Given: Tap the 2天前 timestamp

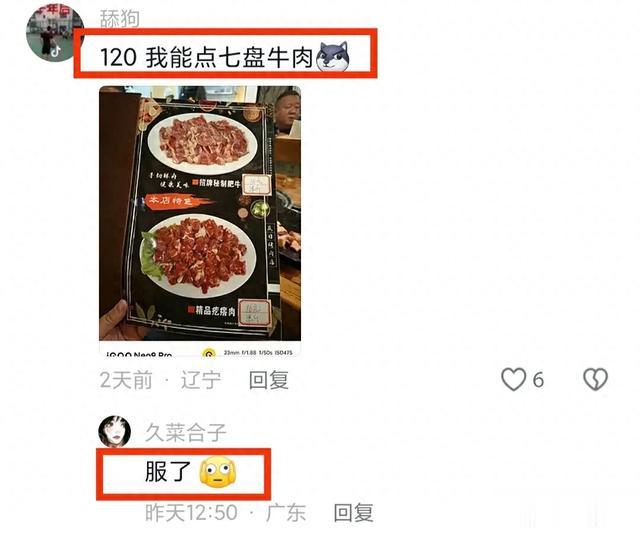Looking at the screenshot, I should pos(126,380).
